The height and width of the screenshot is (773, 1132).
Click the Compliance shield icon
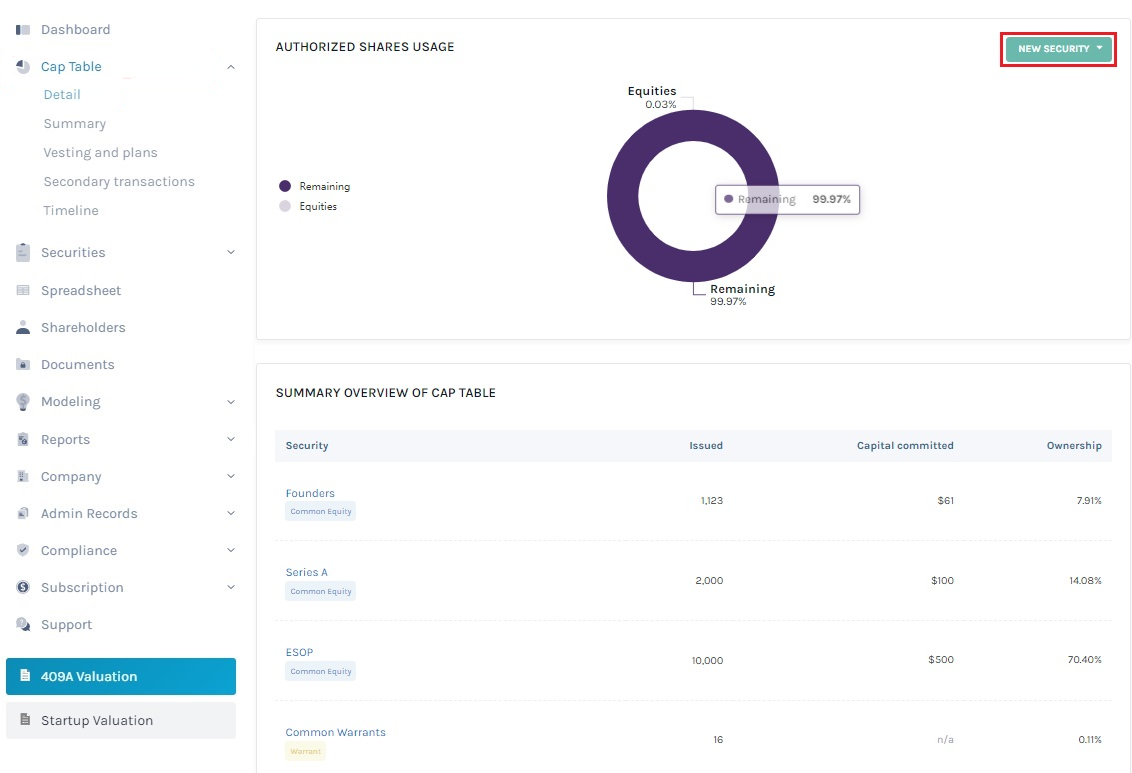click(23, 550)
